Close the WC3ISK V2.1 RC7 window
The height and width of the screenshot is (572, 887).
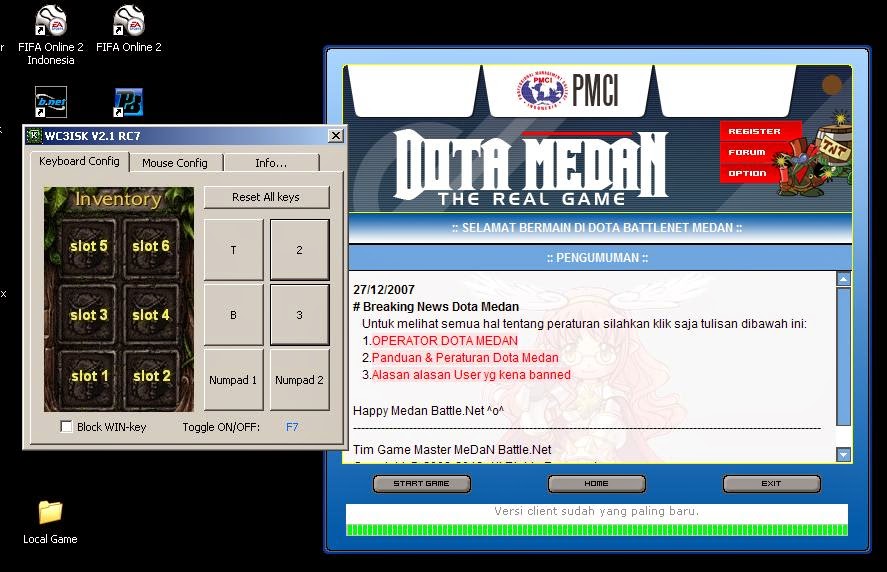[x=335, y=136]
